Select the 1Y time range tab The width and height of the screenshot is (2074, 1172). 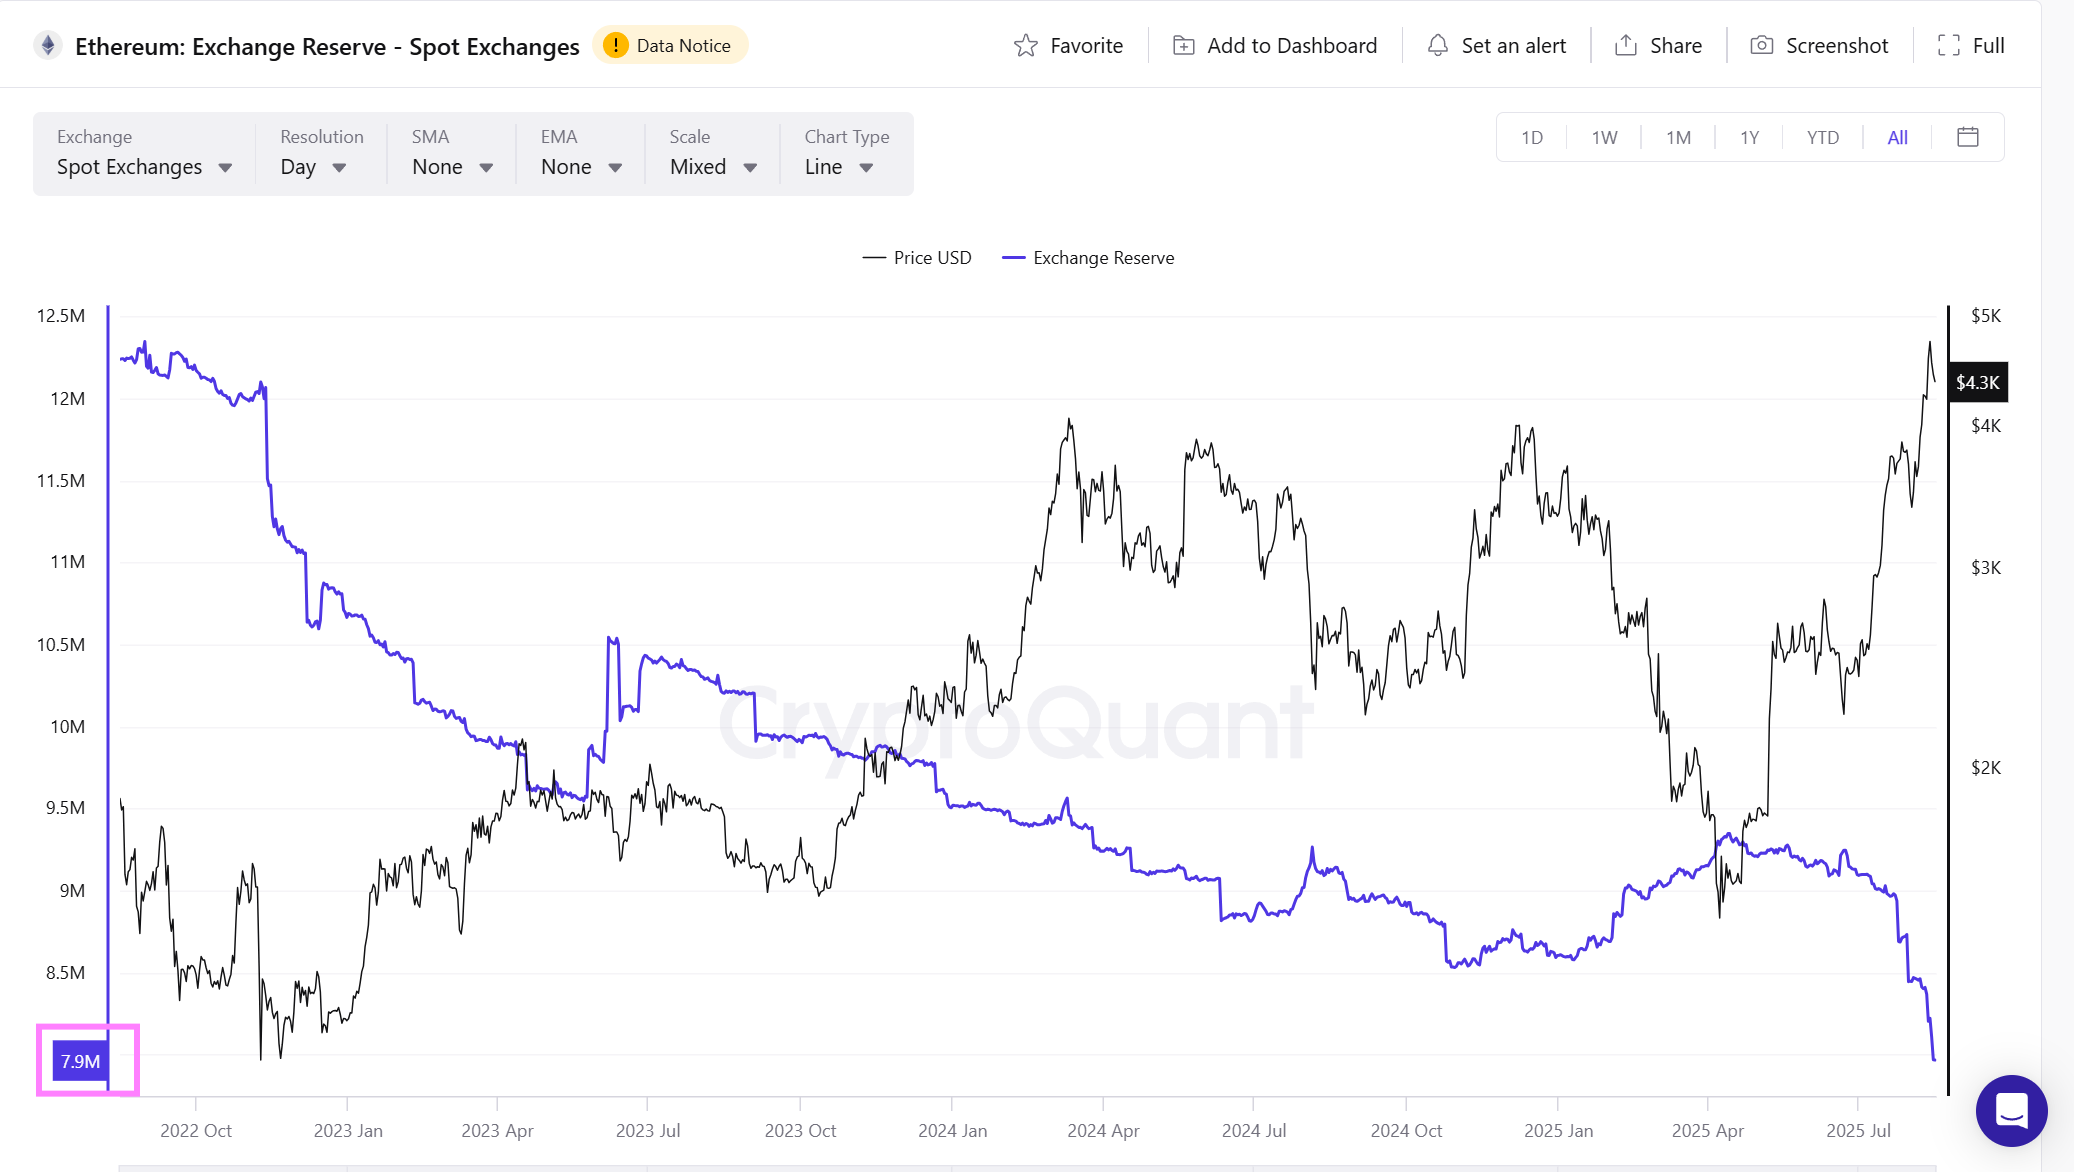click(1749, 138)
